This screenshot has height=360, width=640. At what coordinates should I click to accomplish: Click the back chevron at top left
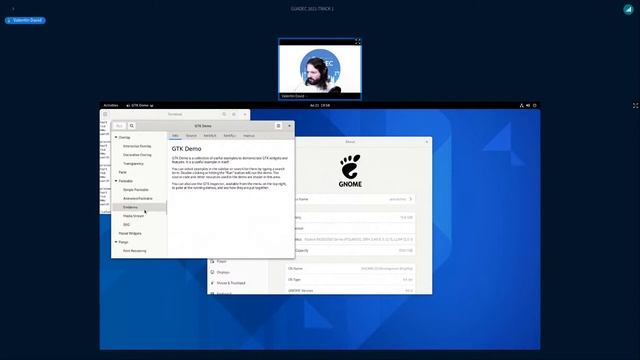[13, 9]
